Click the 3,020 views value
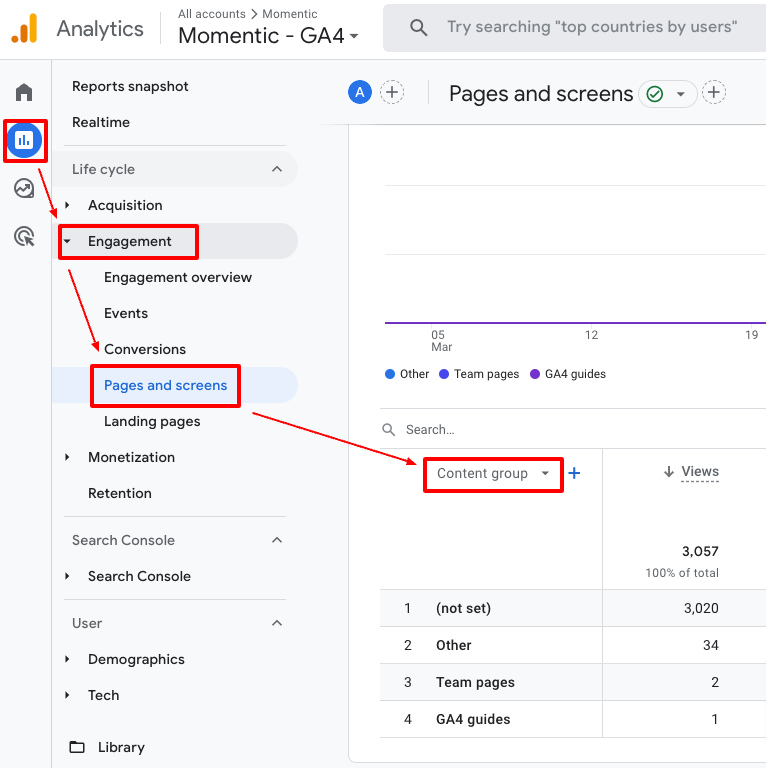The height and width of the screenshot is (768, 766). click(701, 608)
